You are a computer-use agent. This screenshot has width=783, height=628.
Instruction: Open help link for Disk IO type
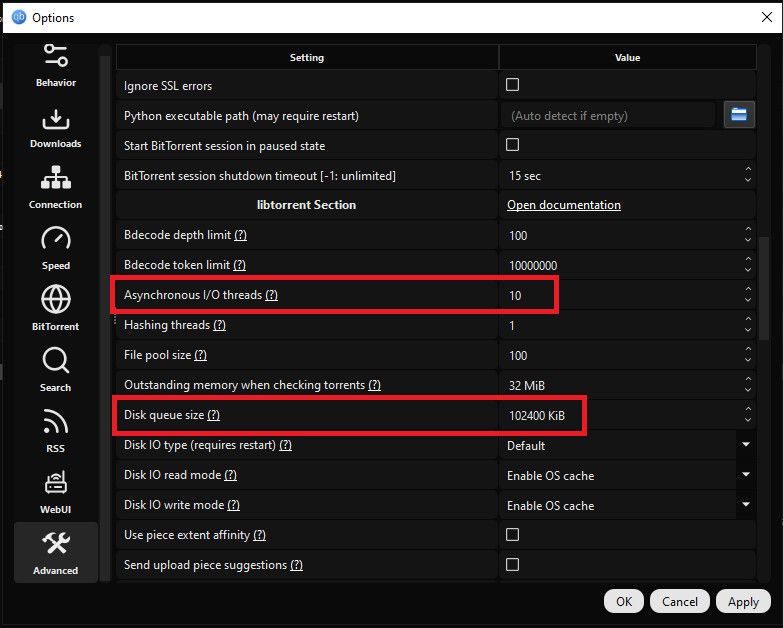285,445
